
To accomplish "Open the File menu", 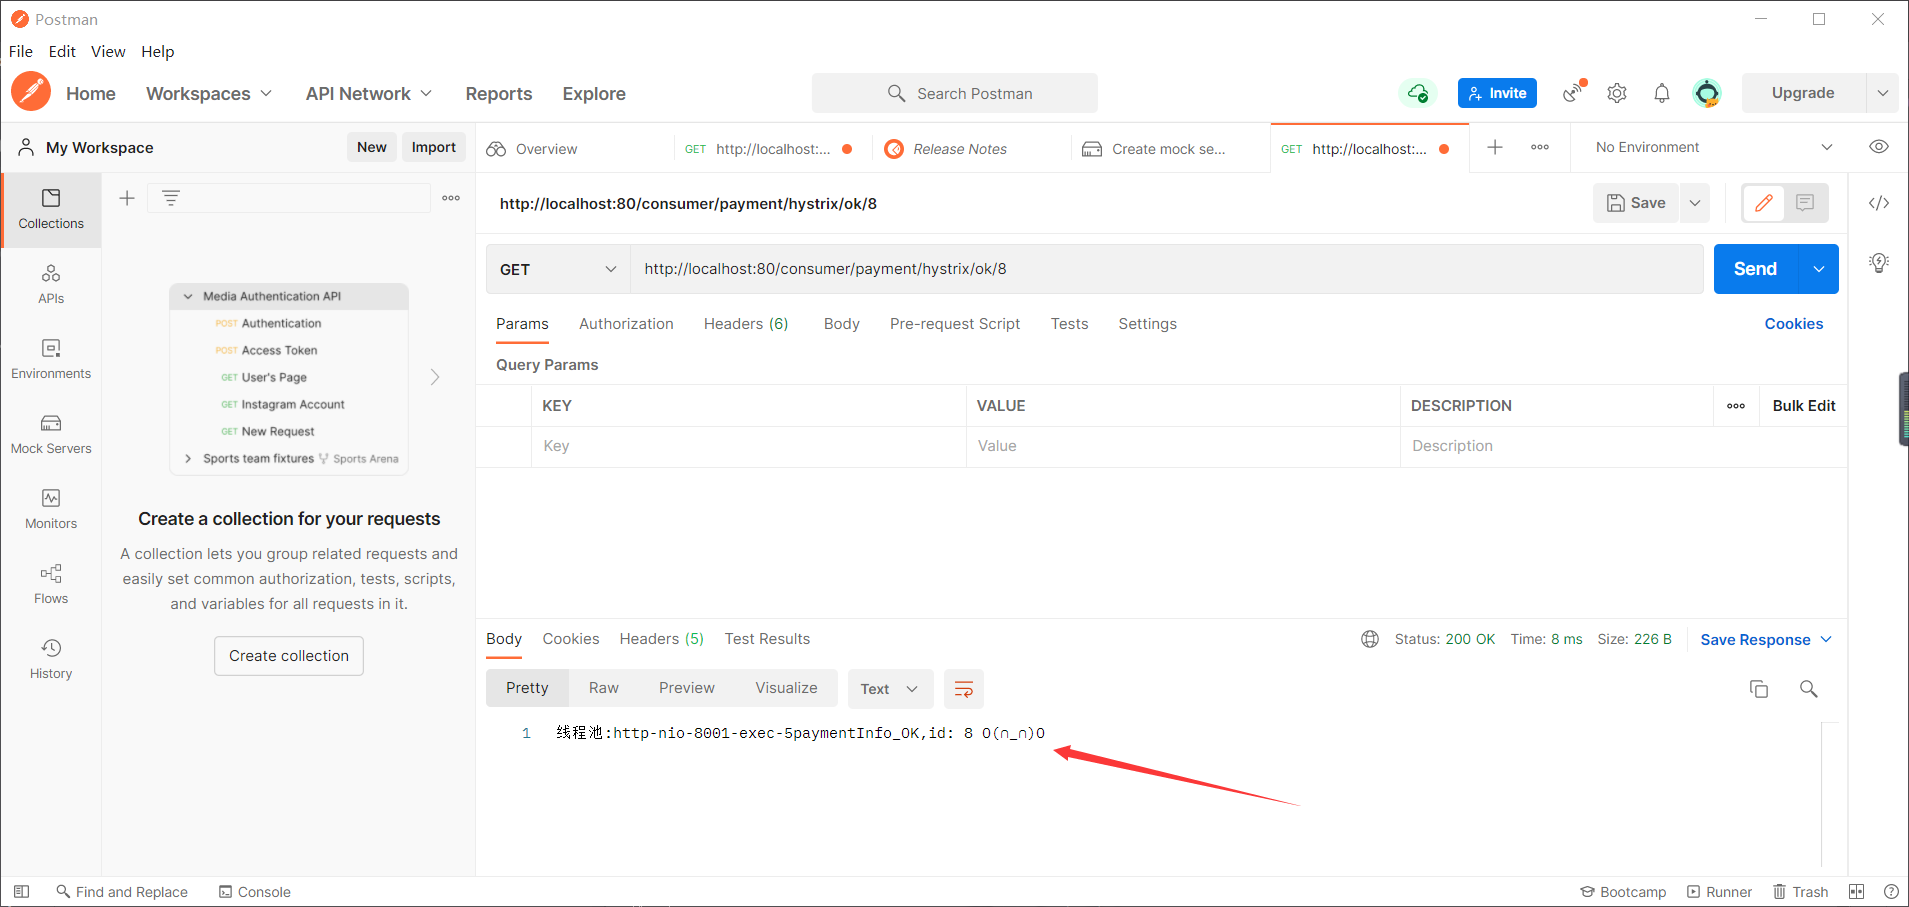I will [x=21, y=51].
